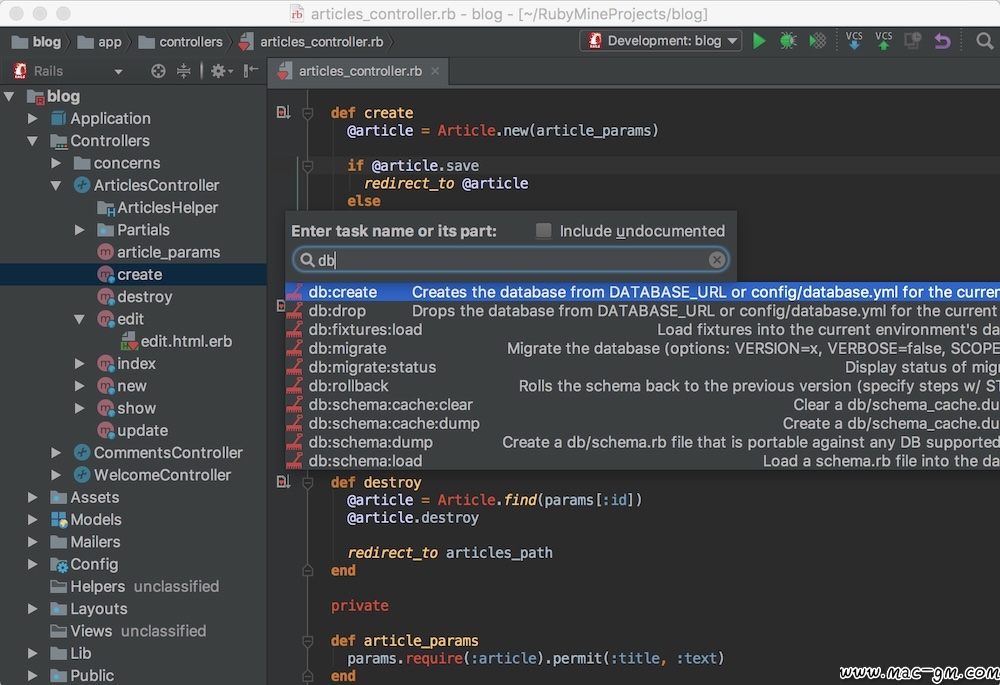Choose db:migrate:status task
The width and height of the screenshot is (1000, 685).
(x=642, y=367)
